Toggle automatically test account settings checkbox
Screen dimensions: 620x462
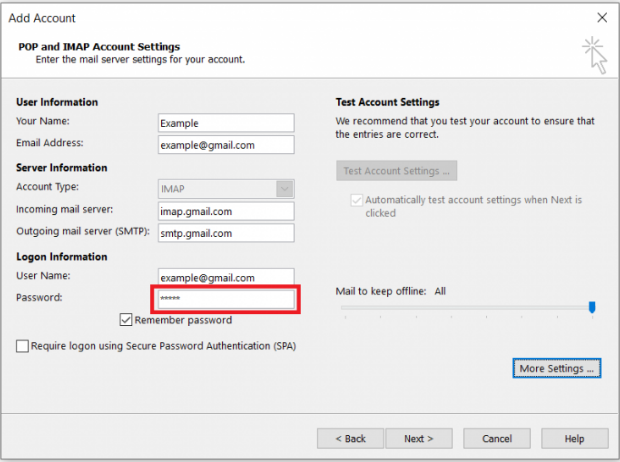[x=356, y=200]
